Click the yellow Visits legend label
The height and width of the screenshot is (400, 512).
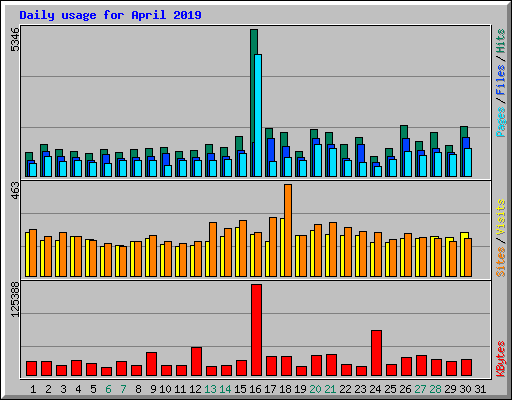500,217
